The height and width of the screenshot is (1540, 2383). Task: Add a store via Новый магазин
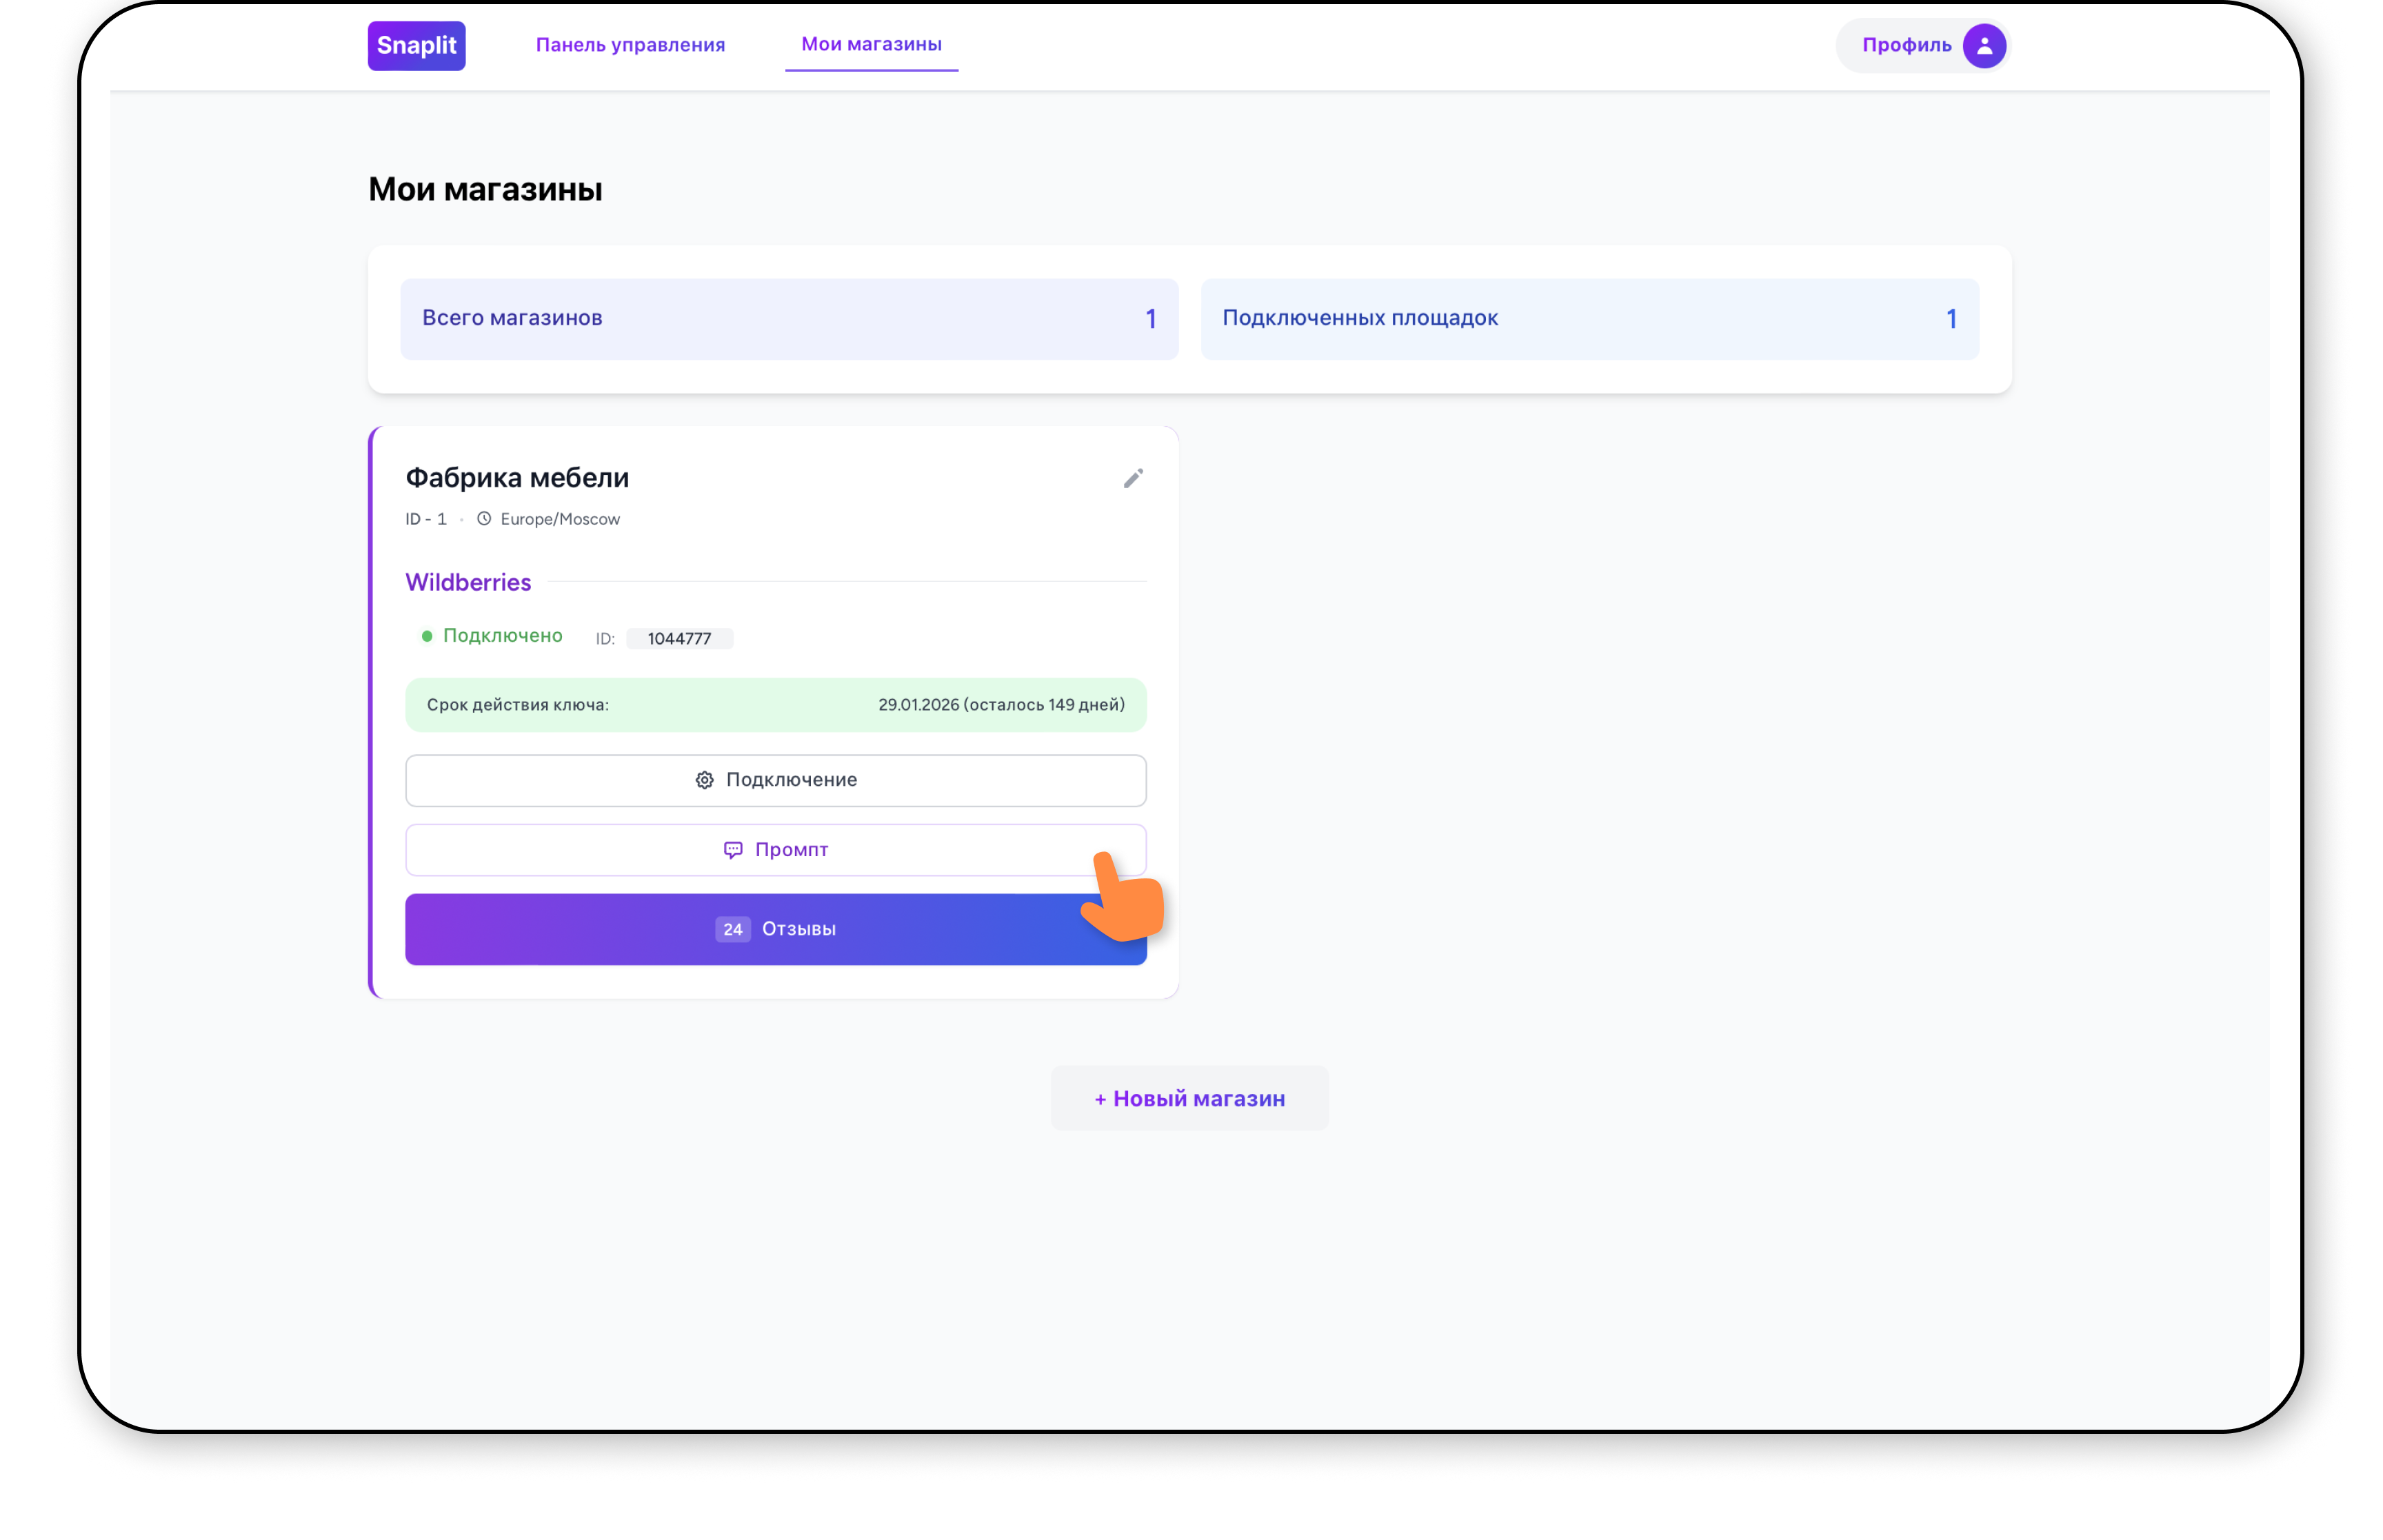click(x=1189, y=1098)
